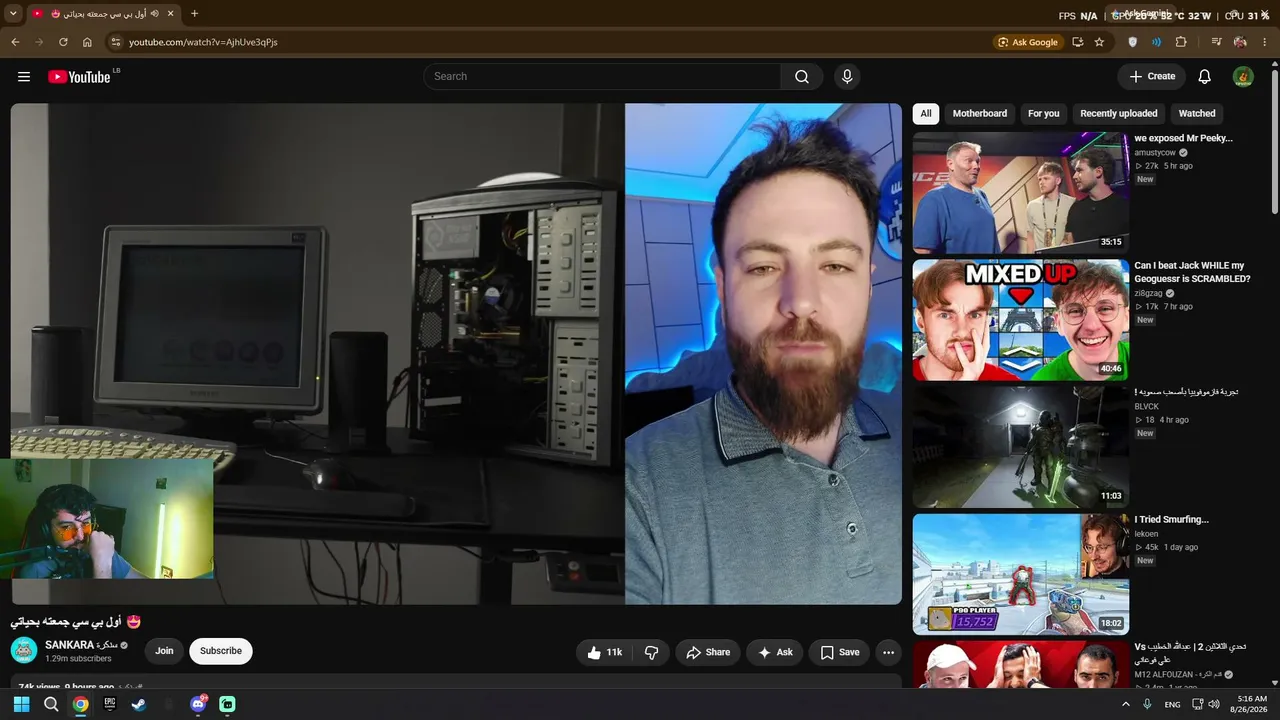Reload the page in Chrome
Viewport: 1280px width, 720px height.
(63, 42)
